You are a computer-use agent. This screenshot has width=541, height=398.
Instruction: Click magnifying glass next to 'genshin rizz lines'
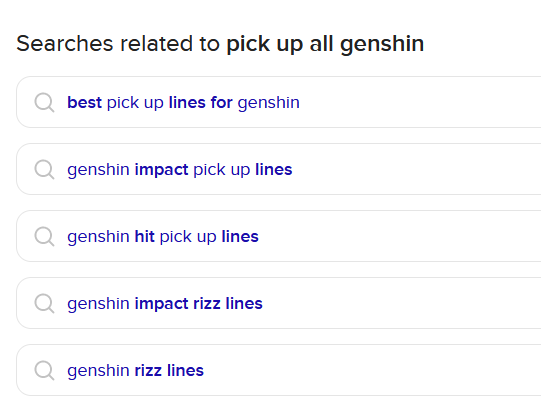coord(45,370)
